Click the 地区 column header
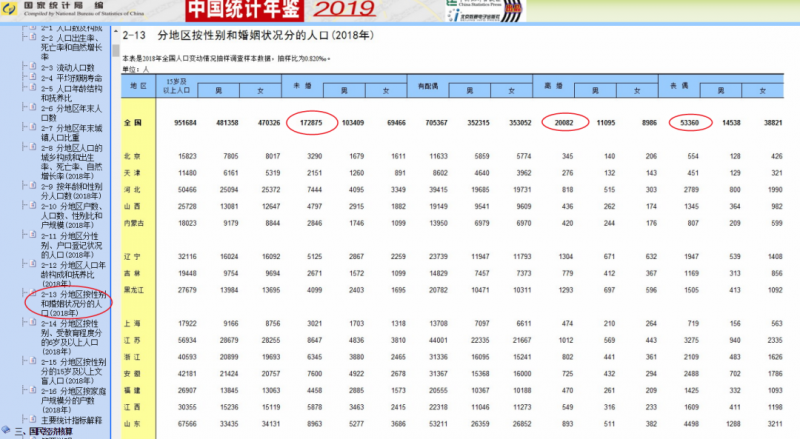The image size is (800, 439). pyautogui.click(x=138, y=86)
